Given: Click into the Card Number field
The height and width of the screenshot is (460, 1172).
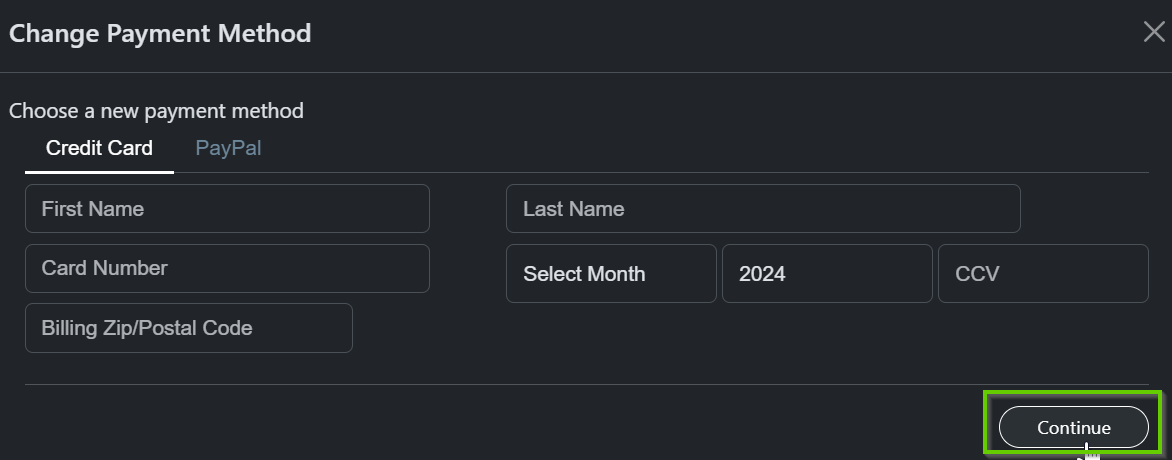Looking at the screenshot, I should click(x=227, y=268).
